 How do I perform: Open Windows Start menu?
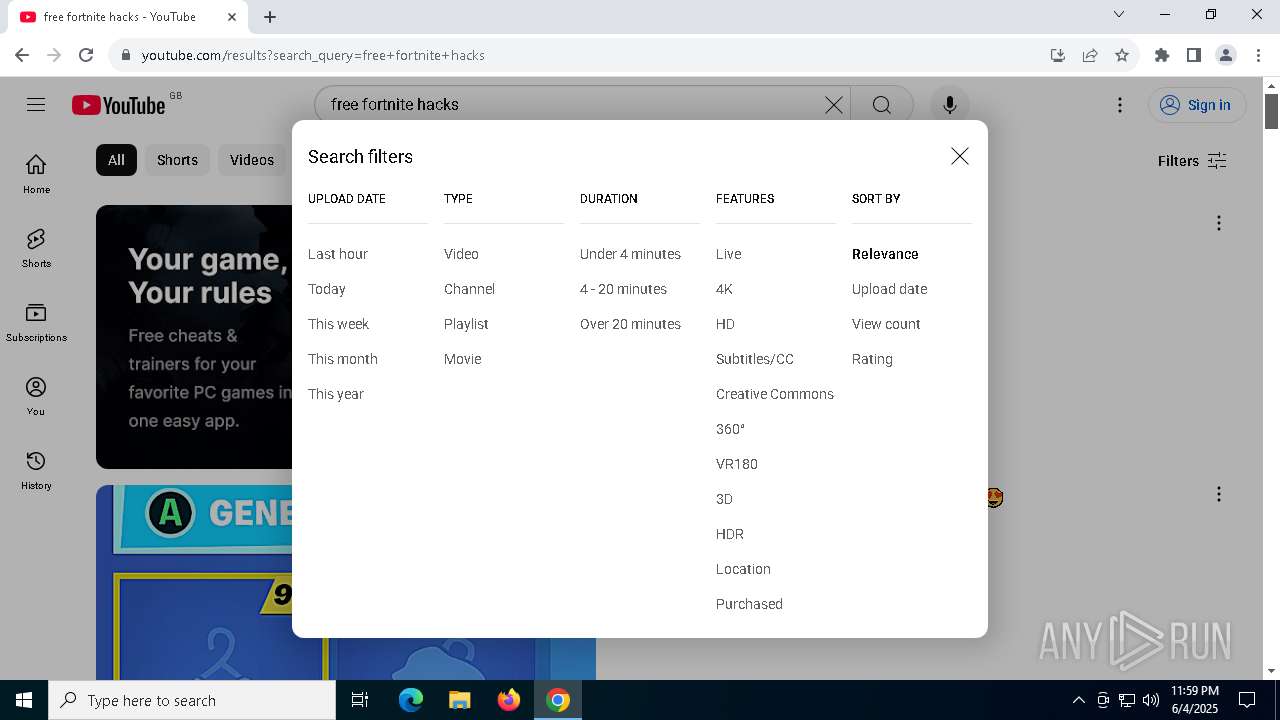pyautogui.click(x=24, y=700)
